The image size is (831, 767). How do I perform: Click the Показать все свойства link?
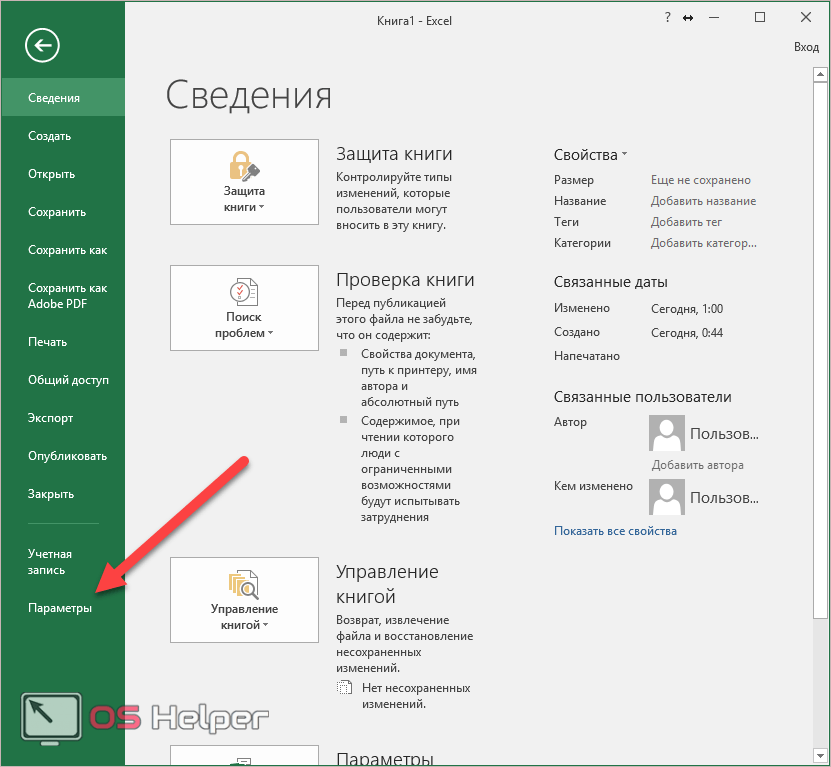[615, 531]
